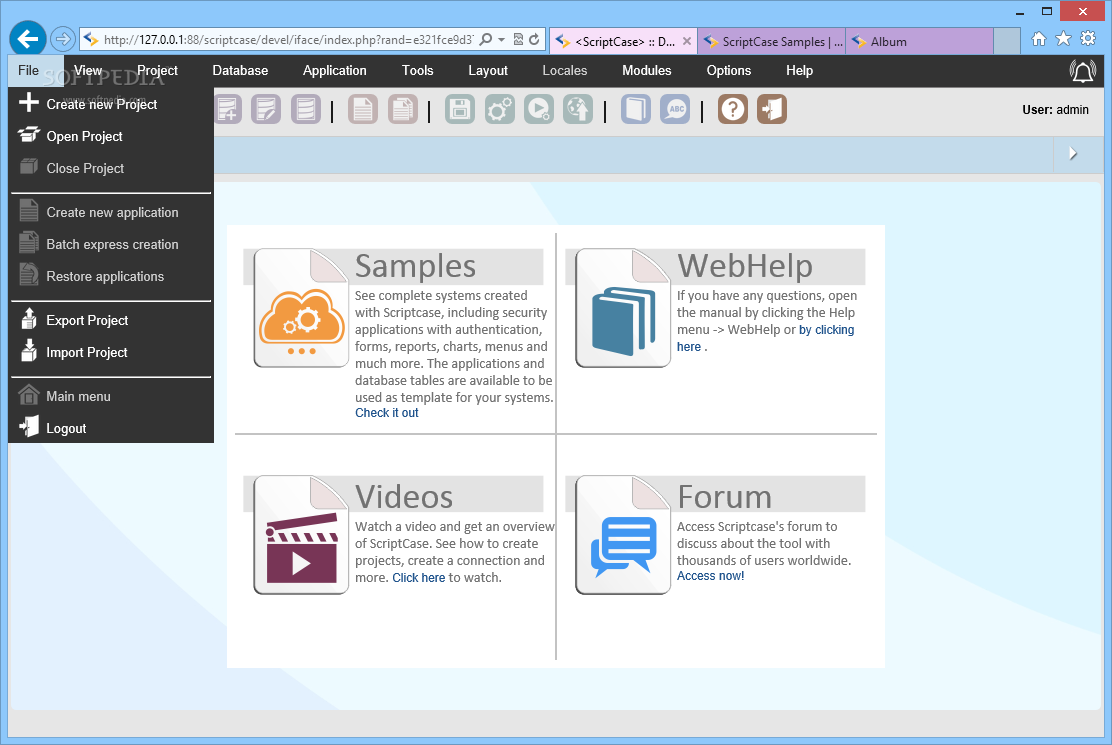Viewport: 1112px width, 745px height.
Task: Expand the right panel arrow
Action: pyautogui.click(x=1073, y=153)
